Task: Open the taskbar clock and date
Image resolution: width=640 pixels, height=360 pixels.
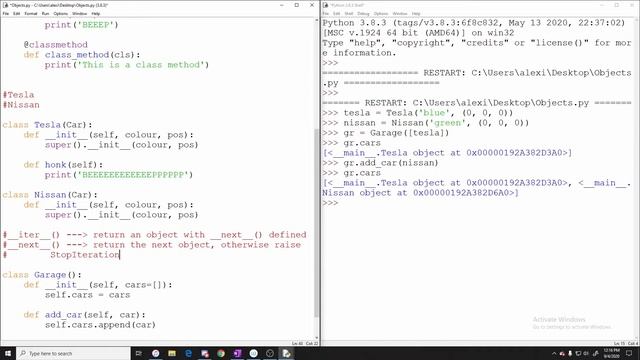Action: (611, 353)
